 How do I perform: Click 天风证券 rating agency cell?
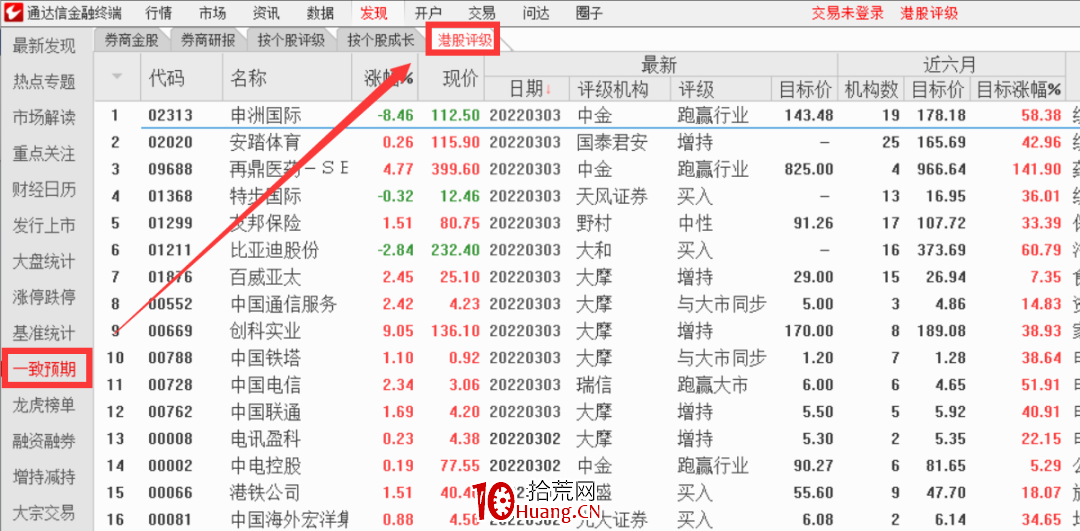click(612, 196)
